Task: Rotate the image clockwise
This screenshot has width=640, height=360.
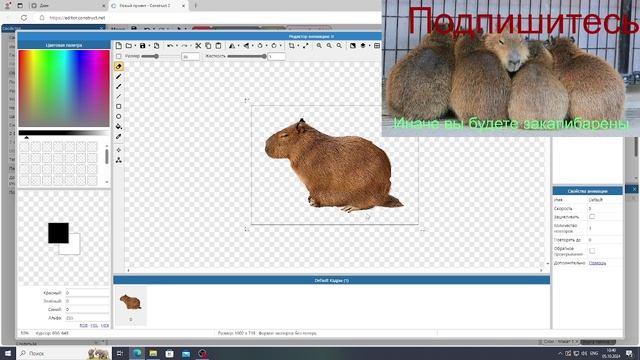Action: (x=274, y=46)
